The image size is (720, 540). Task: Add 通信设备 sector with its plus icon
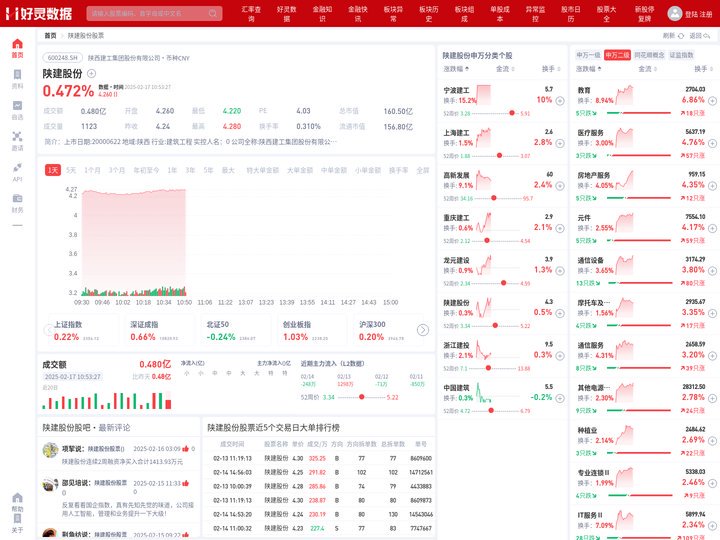coord(712,270)
